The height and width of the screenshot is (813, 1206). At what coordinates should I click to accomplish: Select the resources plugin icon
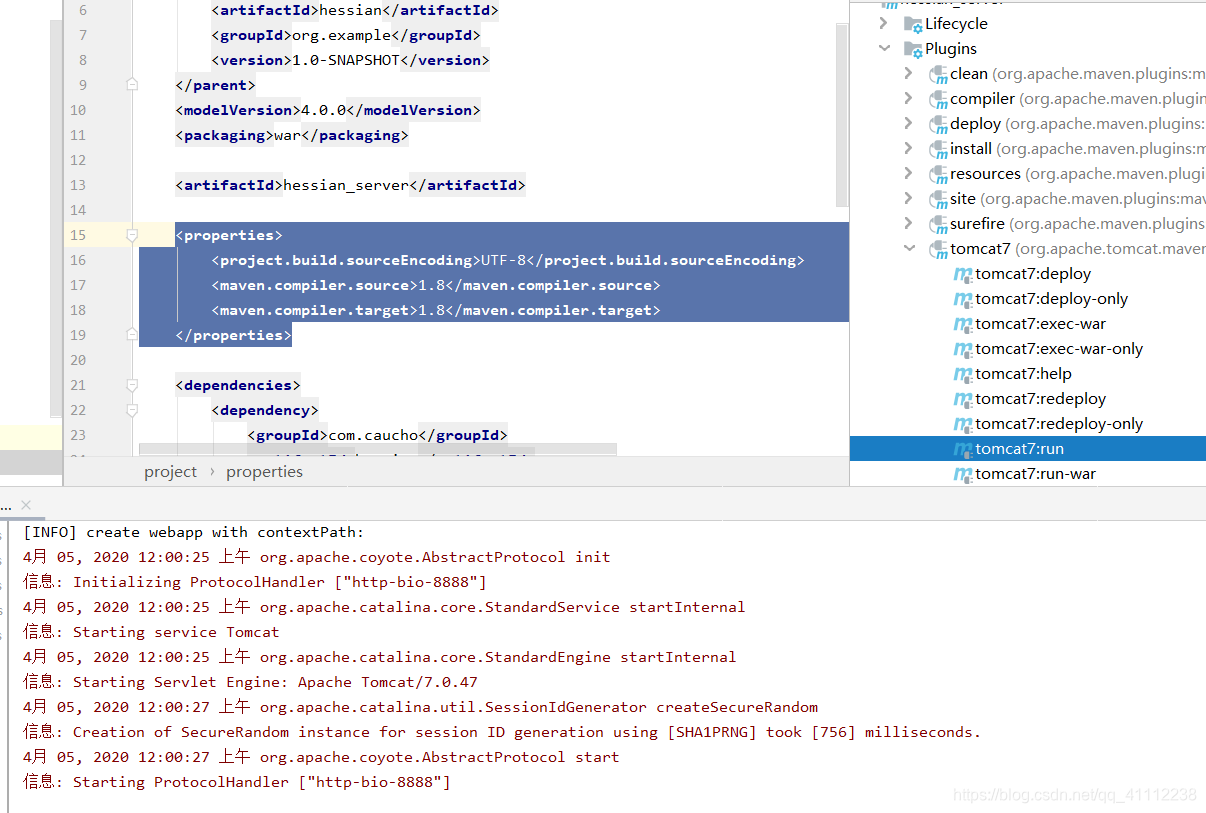[x=938, y=174]
